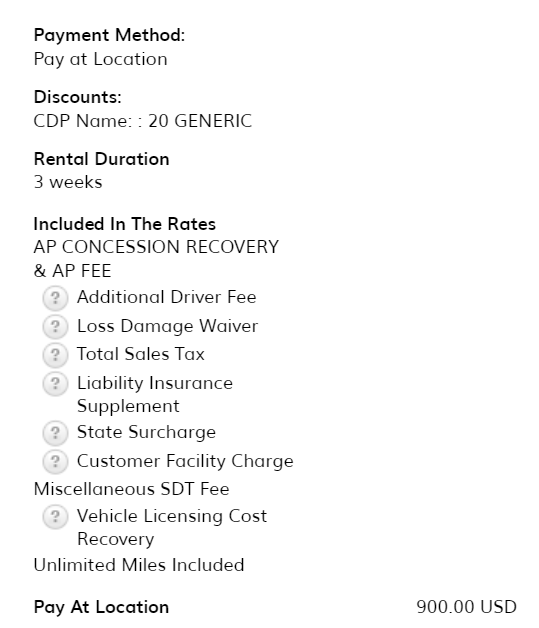The width and height of the screenshot is (539, 628).
Task: Click the Pay At Location heading
Action: pos(101,607)
